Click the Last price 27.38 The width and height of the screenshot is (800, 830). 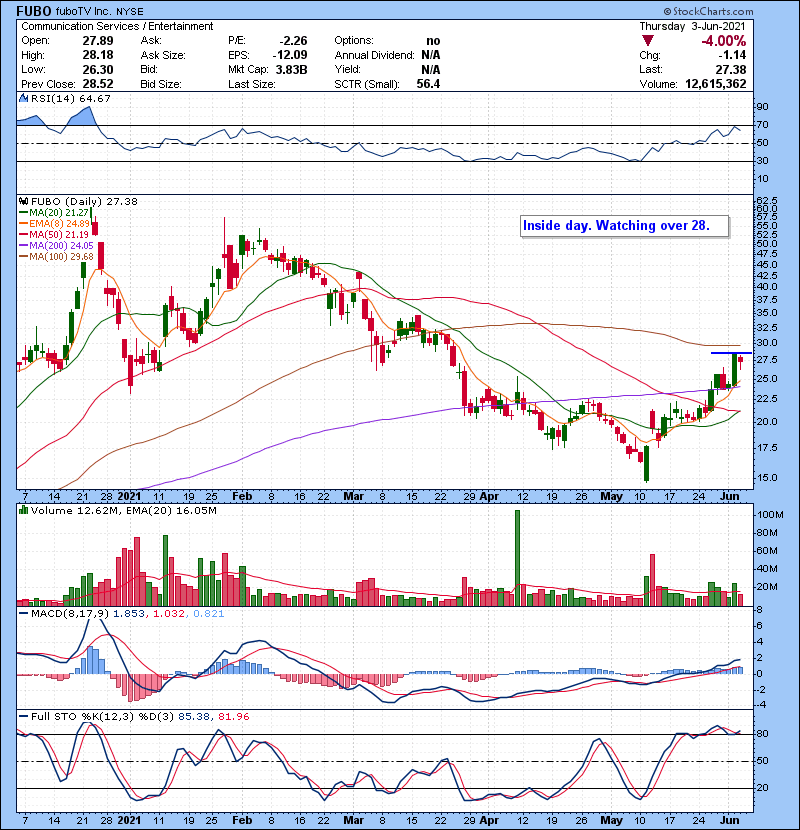731,69
